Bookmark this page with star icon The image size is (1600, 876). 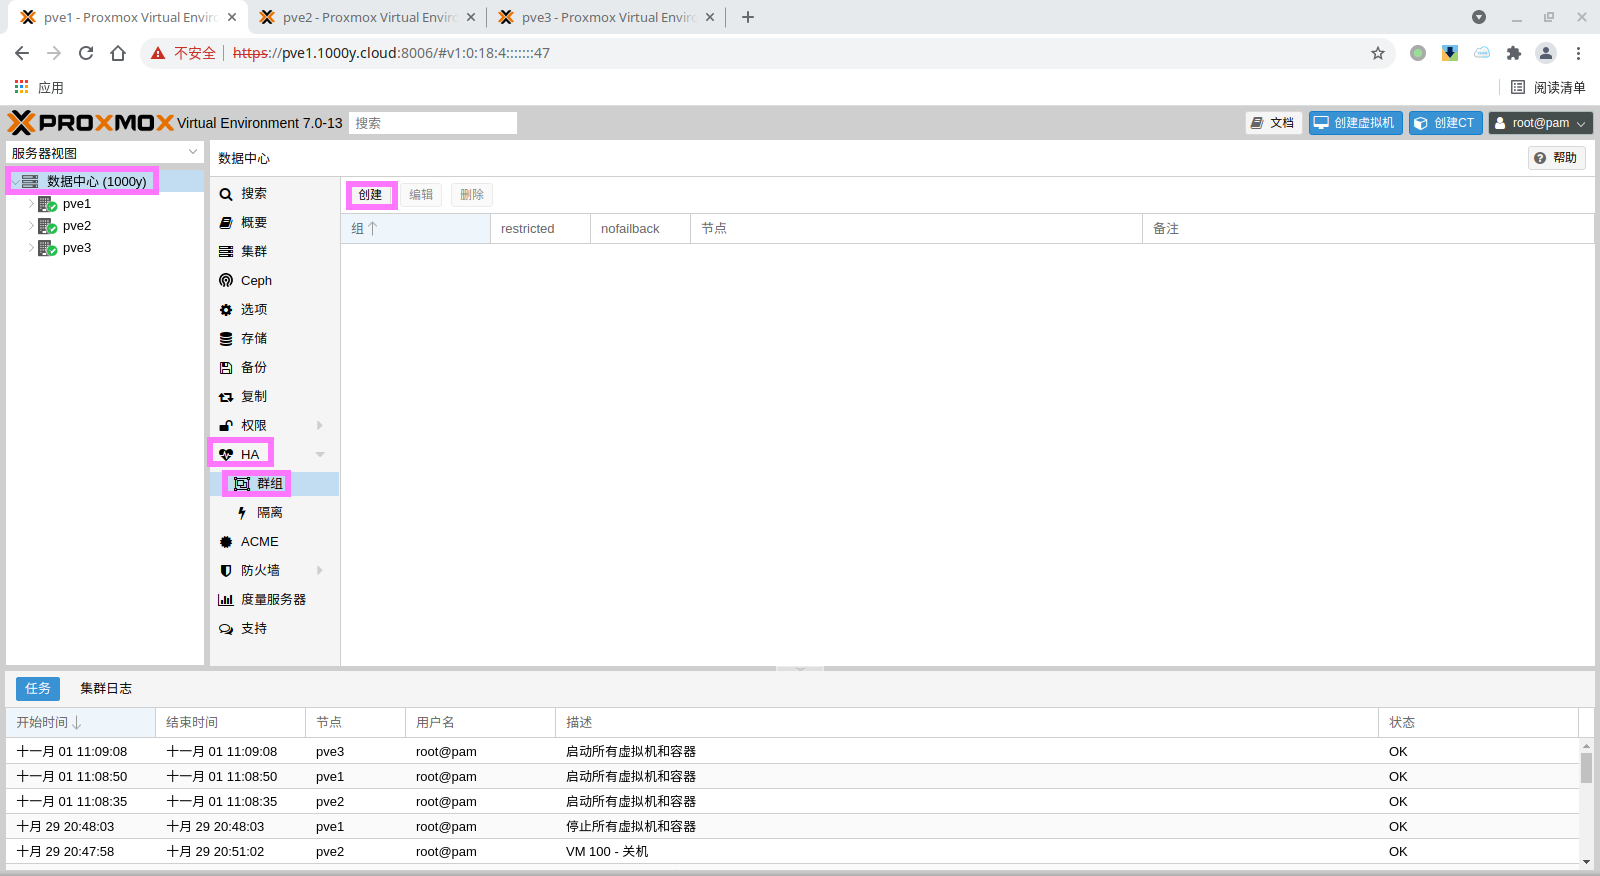(1378, 53)
